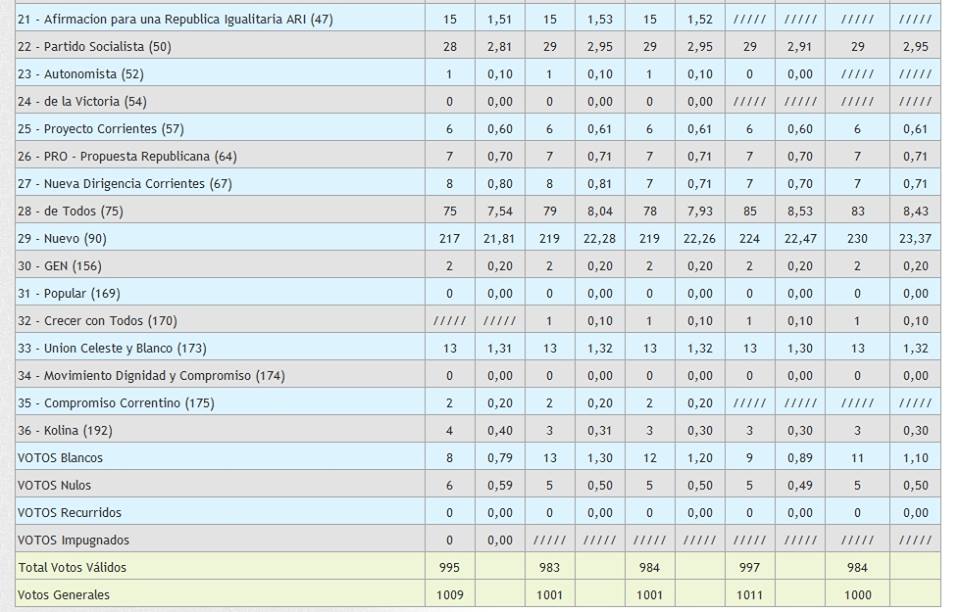Click the 995 total valid votes value
Viewport: 960px width, 612px height.
[x=449, y=567]
